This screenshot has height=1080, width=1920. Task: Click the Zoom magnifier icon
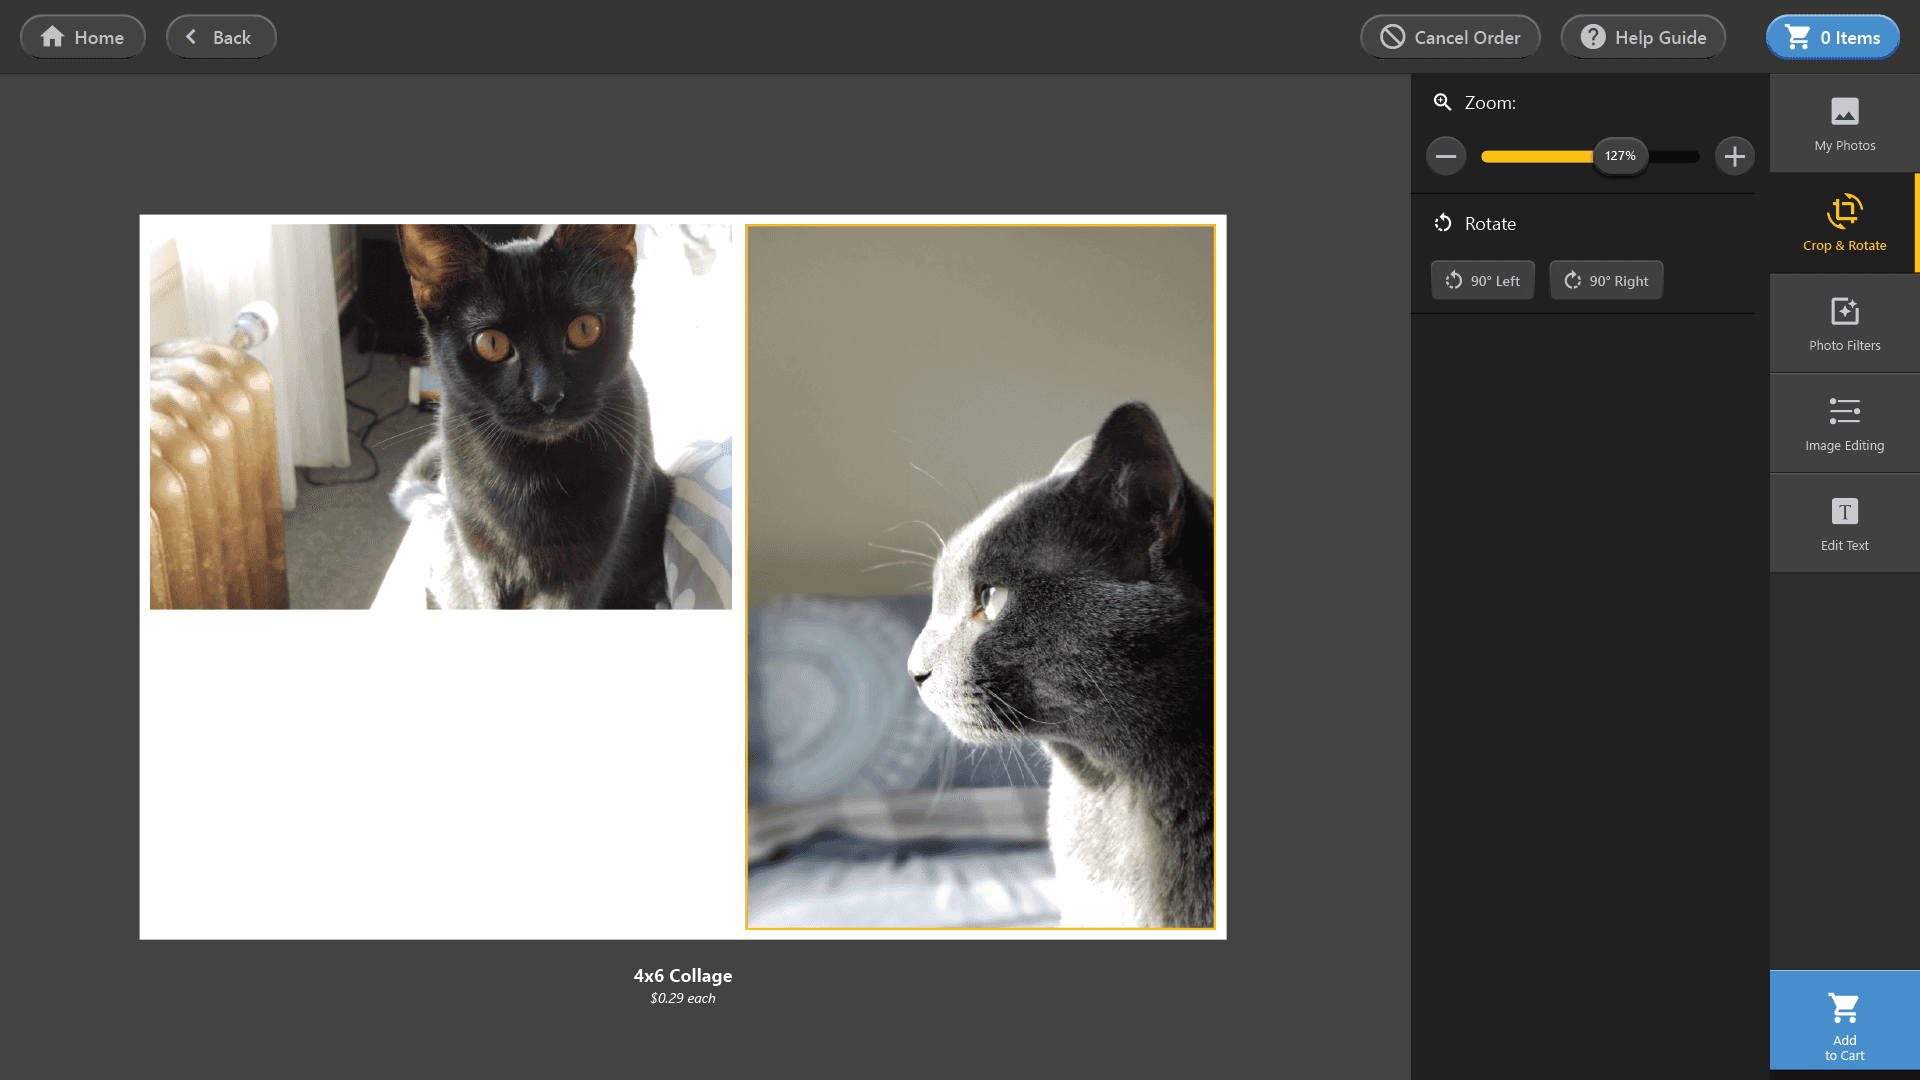[1442, 102]
